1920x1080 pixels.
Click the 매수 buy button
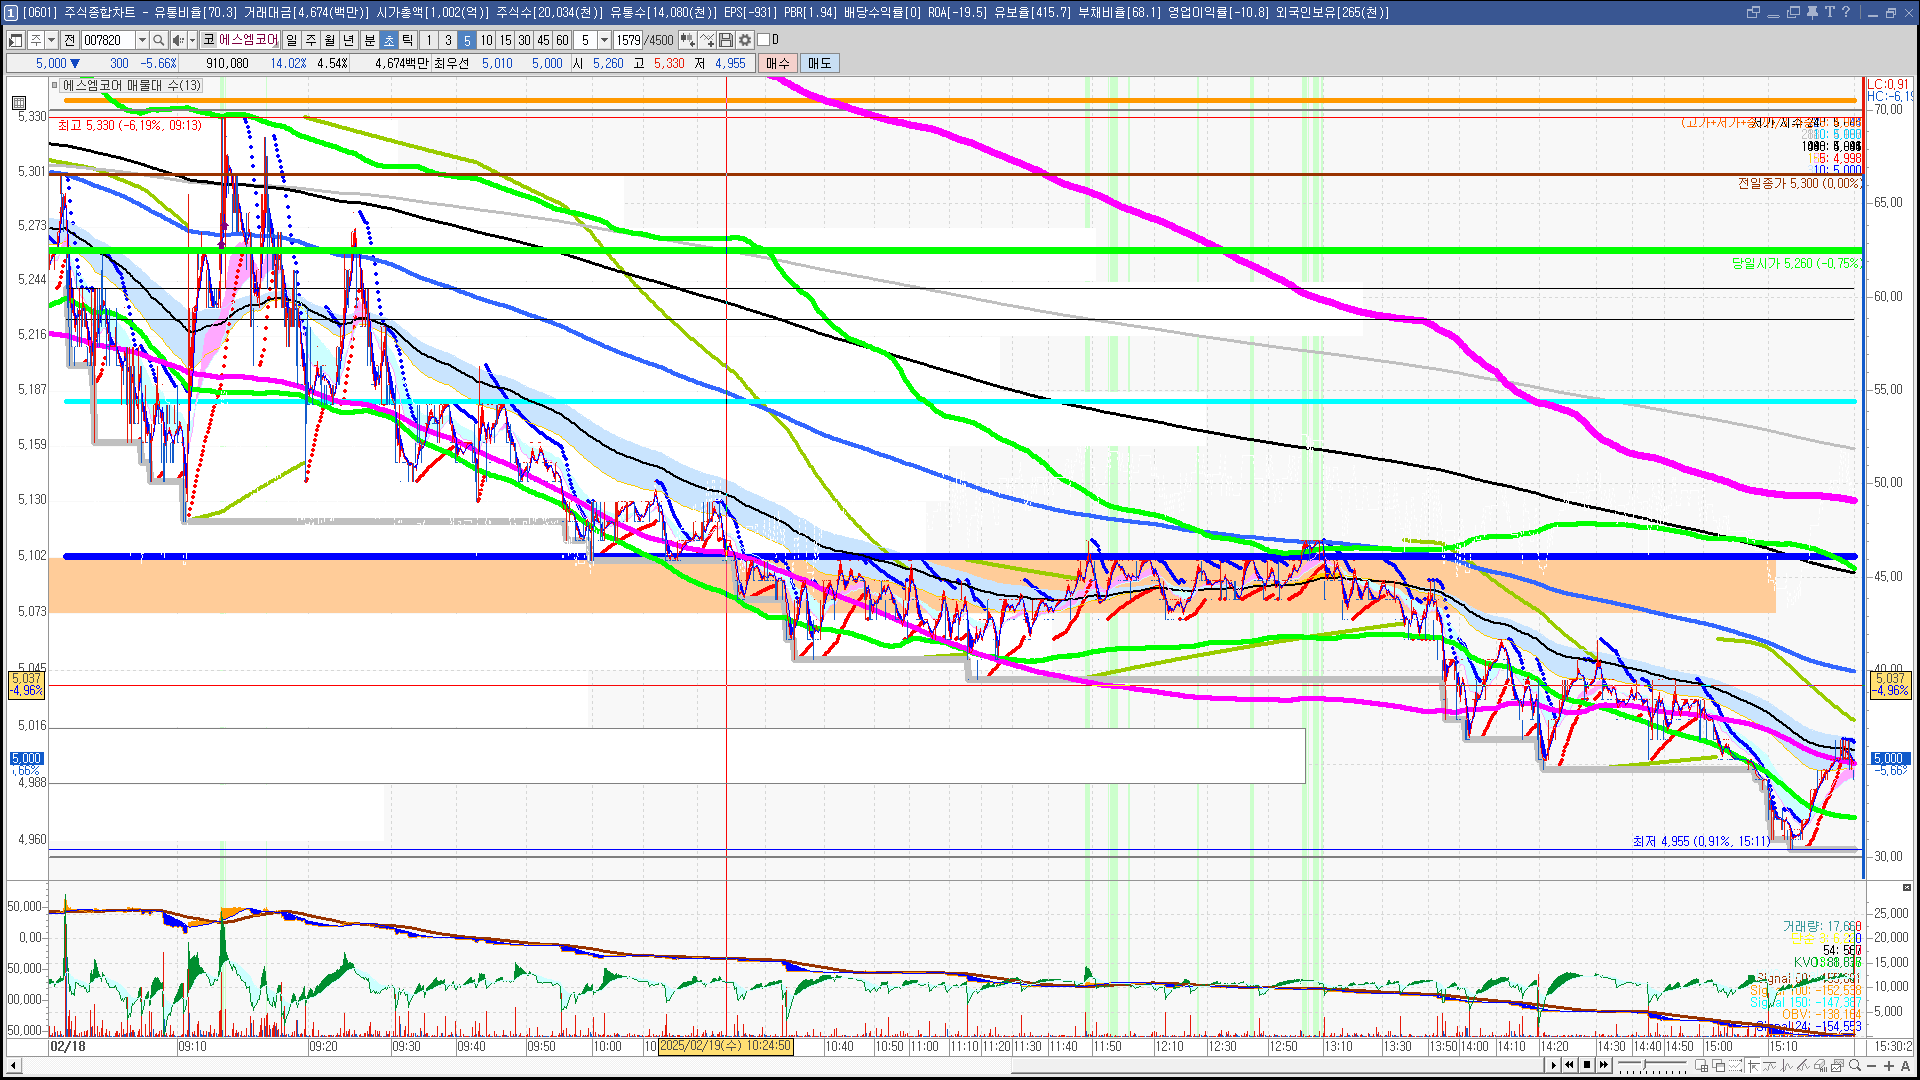tap(778, 63)
